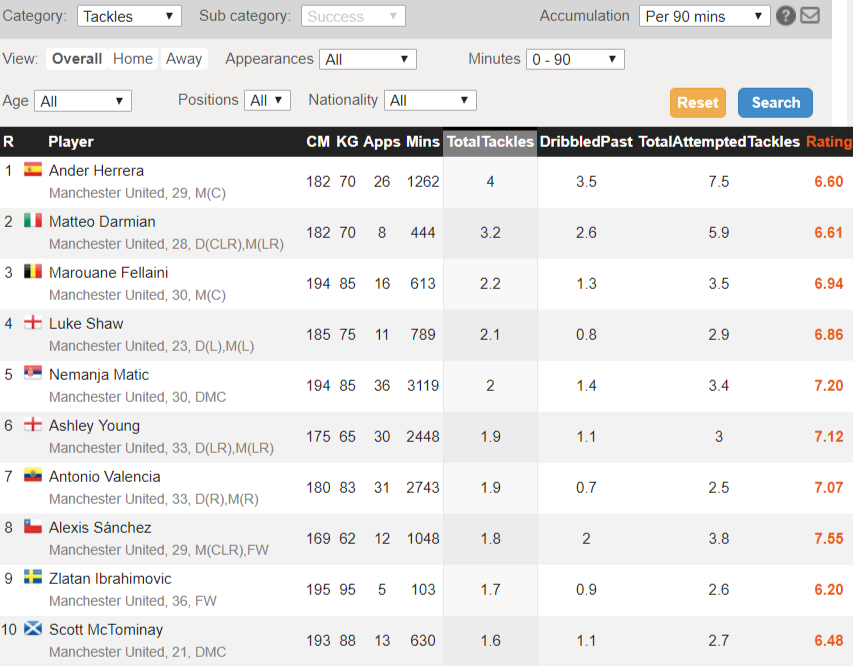Open Nemanja Matic player link

(x=99, y=375)
